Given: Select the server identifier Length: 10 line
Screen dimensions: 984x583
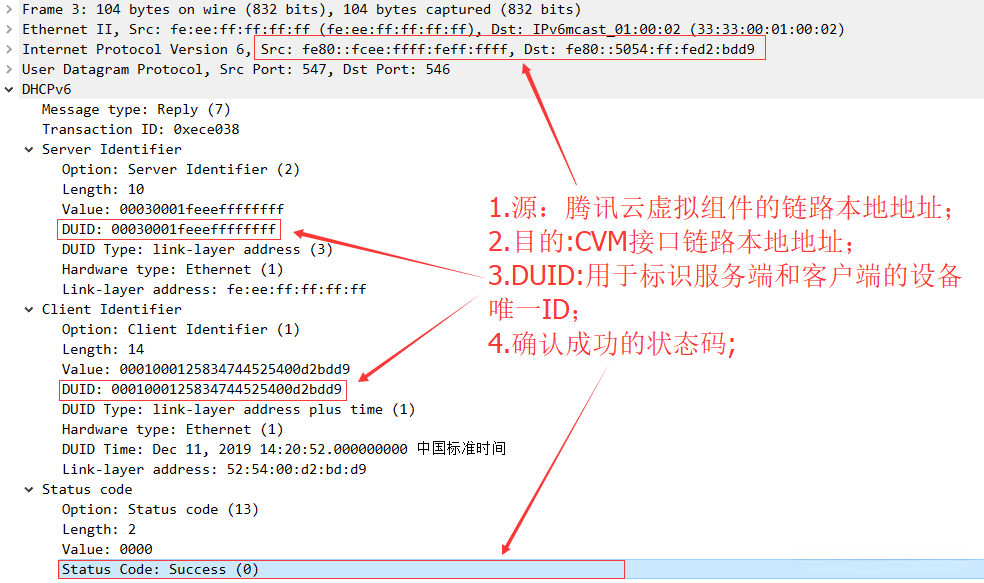Looking at the screenshot, I should pos(103,190).
